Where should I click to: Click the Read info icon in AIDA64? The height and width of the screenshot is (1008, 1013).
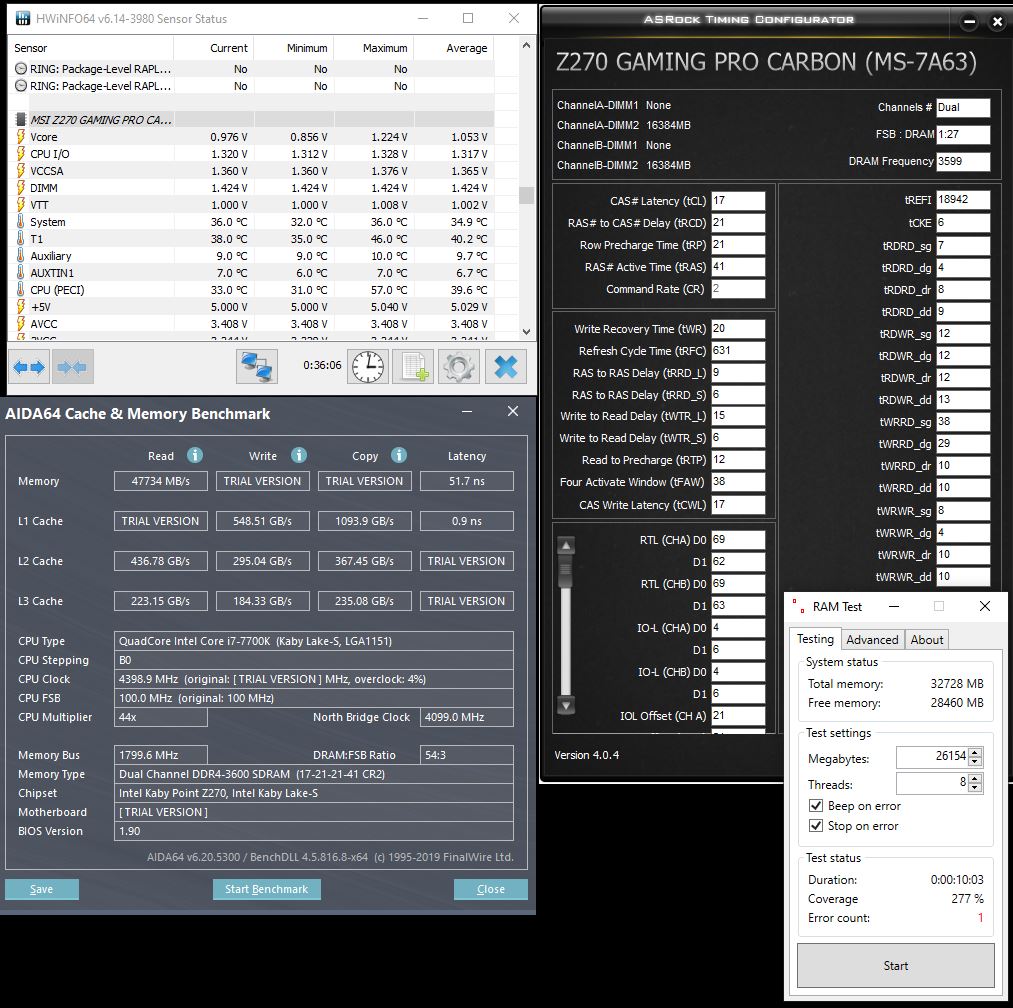click(194, 456)
